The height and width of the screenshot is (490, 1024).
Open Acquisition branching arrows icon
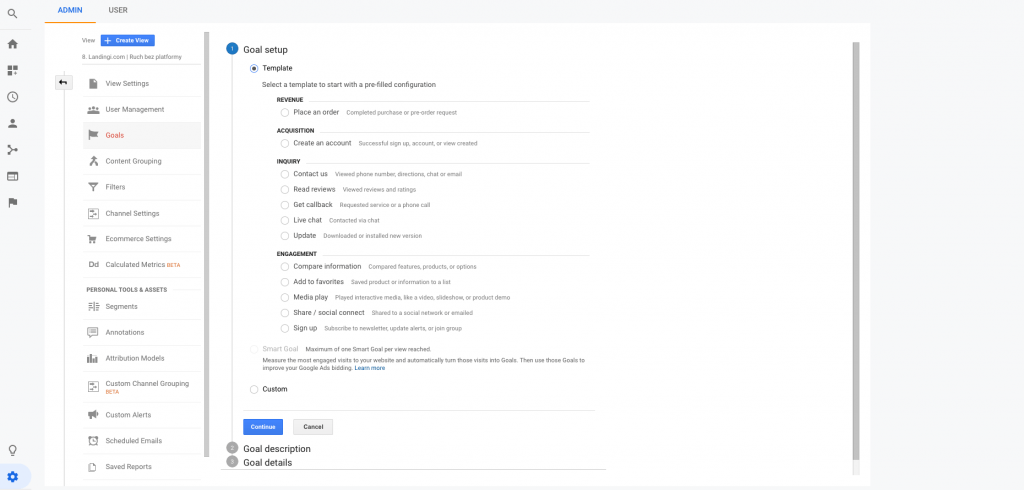point(12,150)
